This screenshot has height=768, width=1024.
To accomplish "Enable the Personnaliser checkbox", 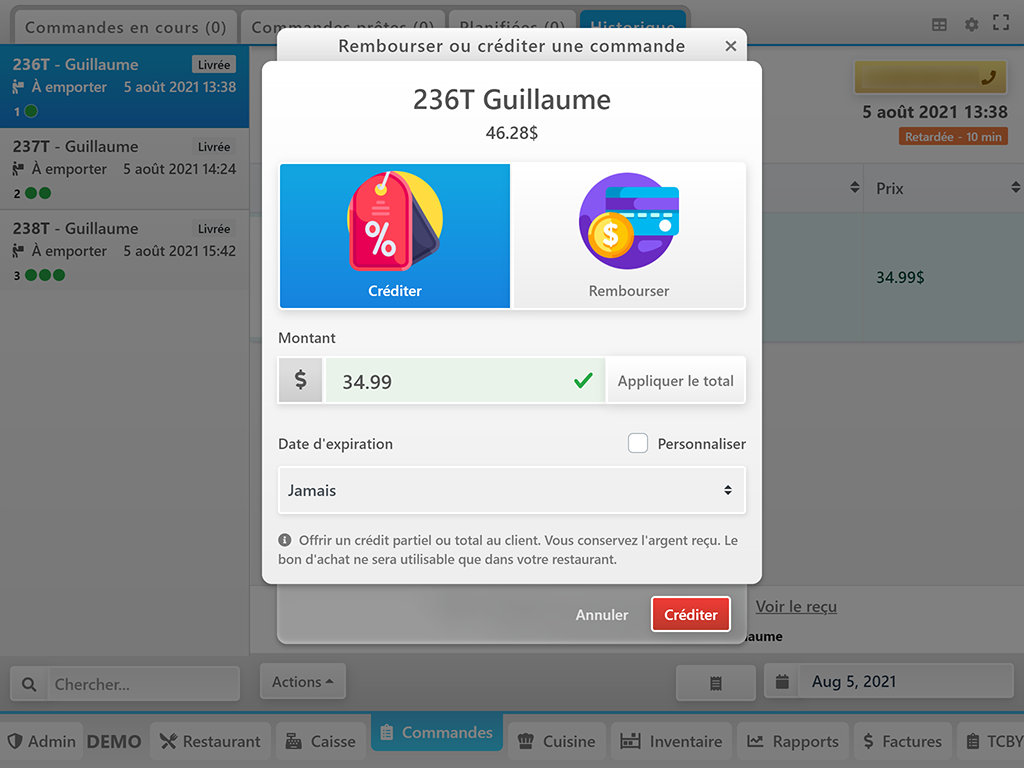I will tap(637, 443).
